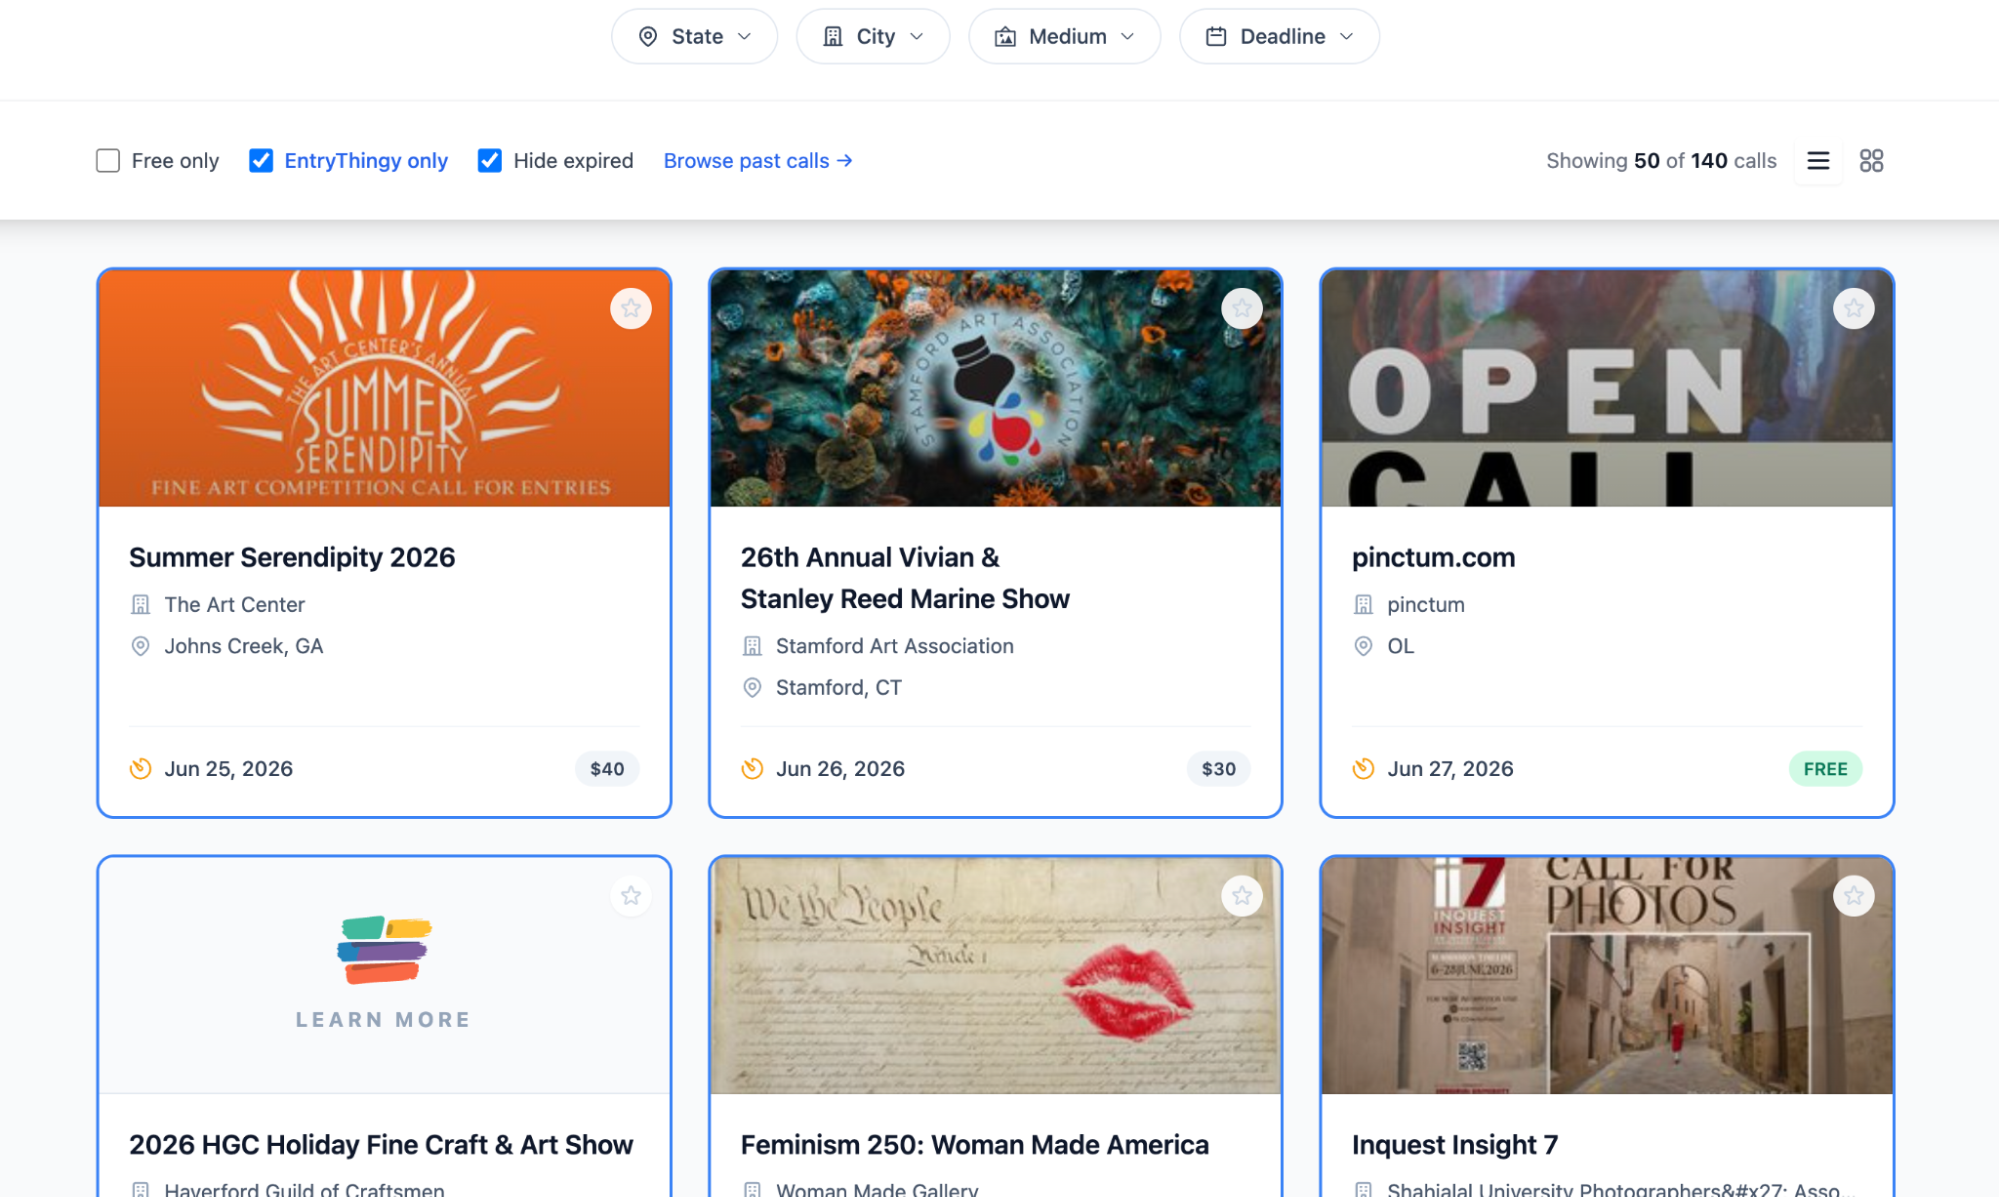Favorite the HGC Holiday Fine Craft card star
Image resolution: width=1999 pixels, height=1197 pixels.
point(631,895)
